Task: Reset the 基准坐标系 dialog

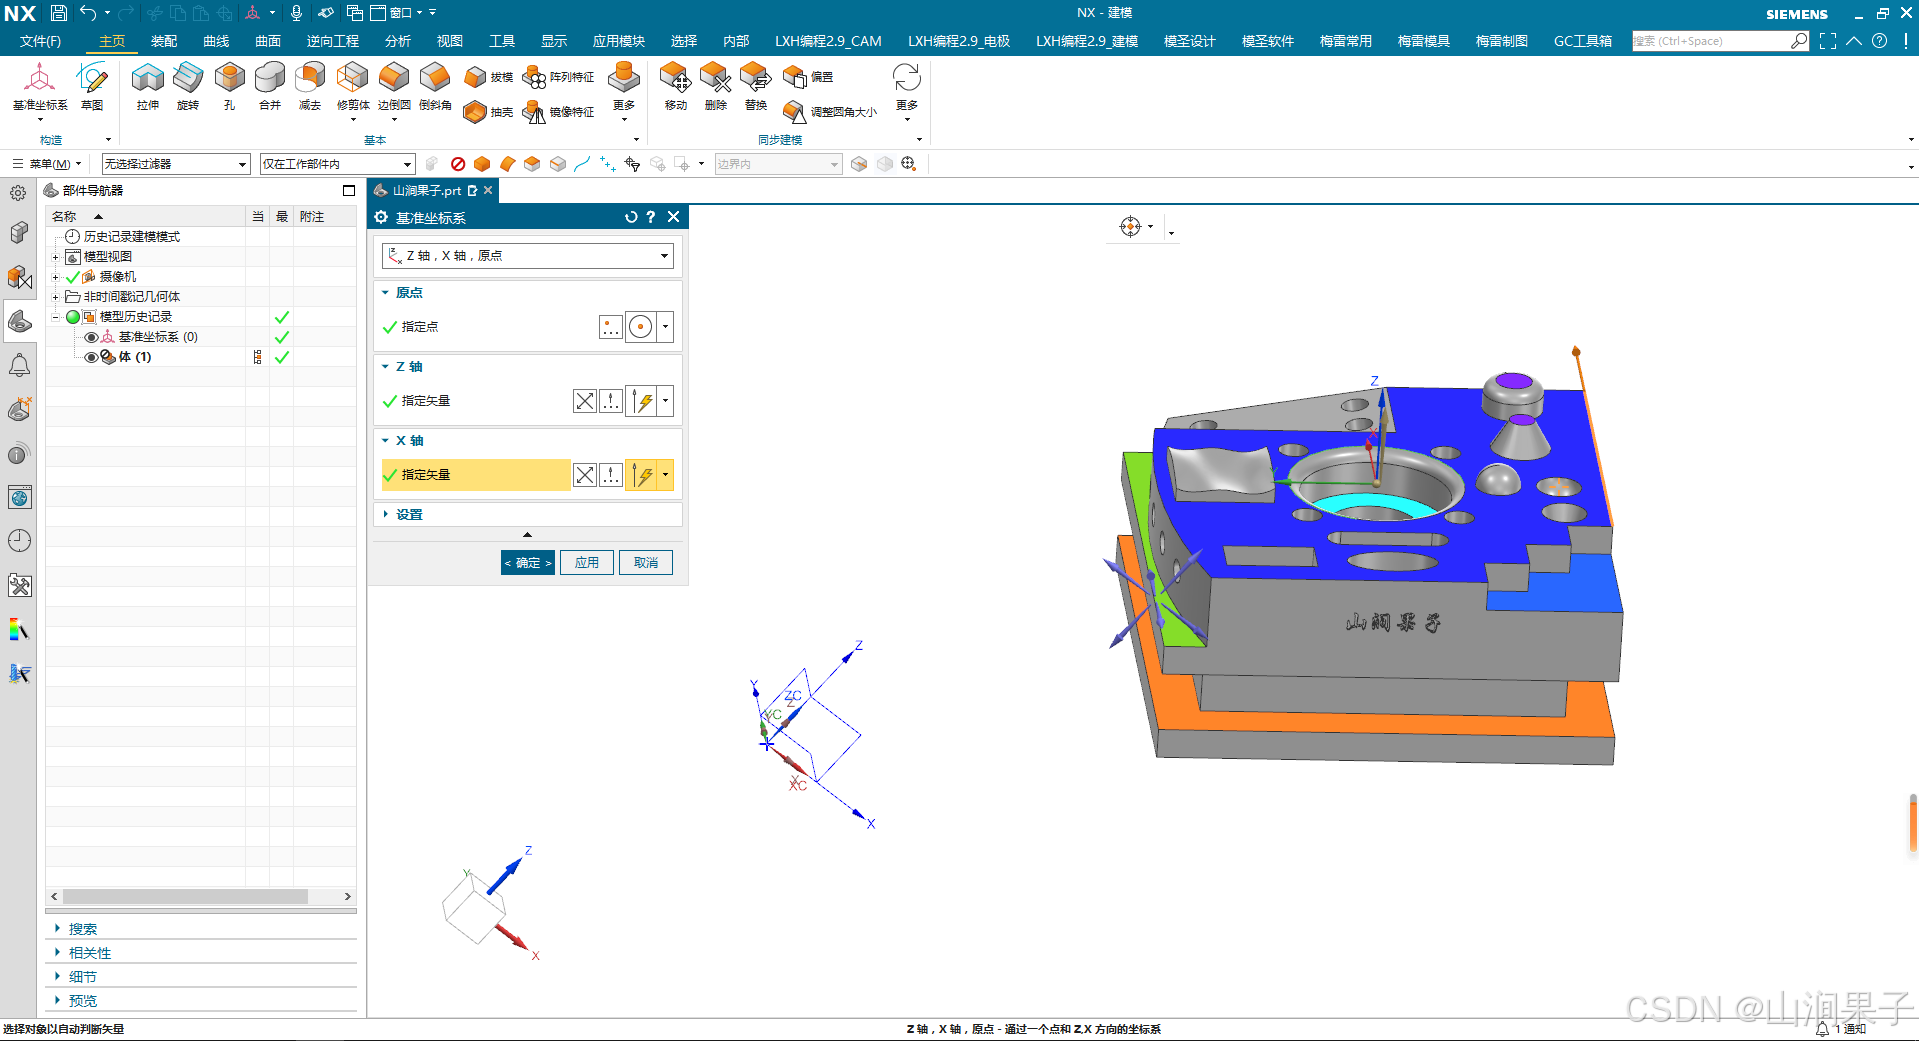Action: click(631, 217)
